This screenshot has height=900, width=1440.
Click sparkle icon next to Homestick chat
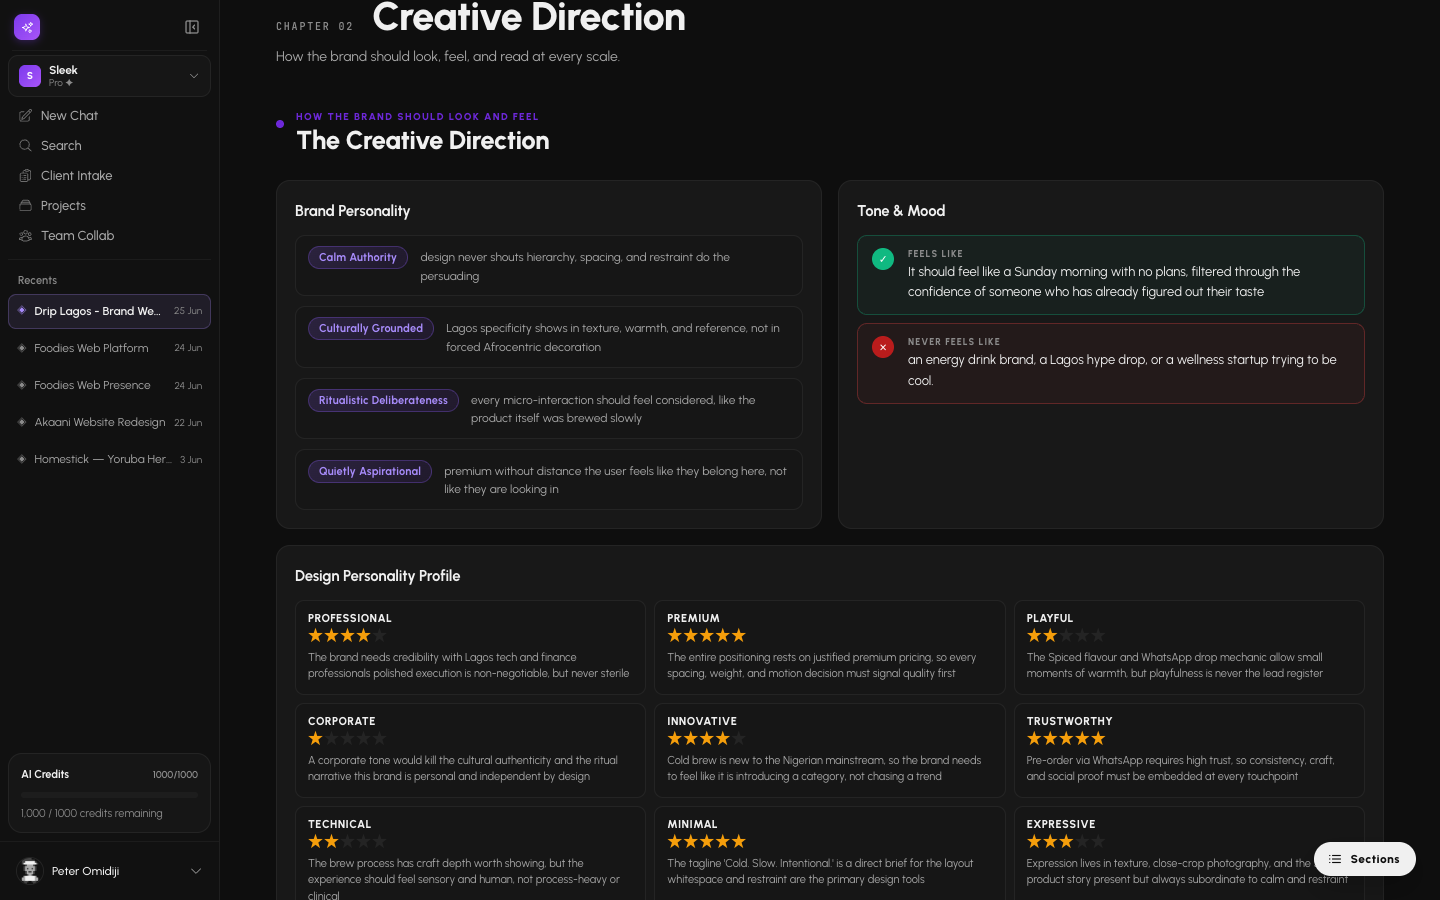(22, 459)
